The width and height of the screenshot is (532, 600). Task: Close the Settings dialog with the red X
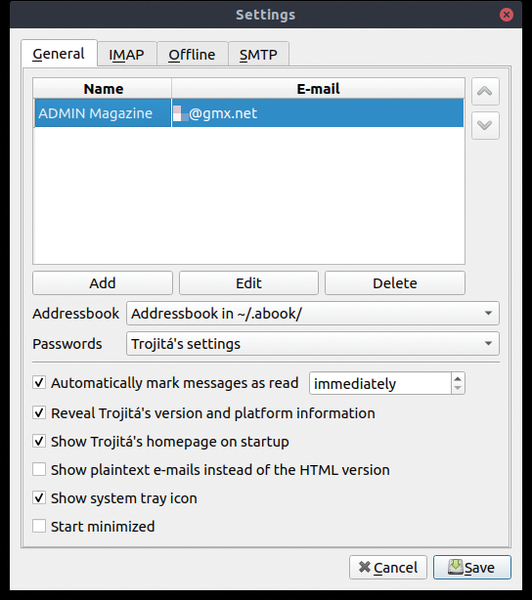[506, 15]
